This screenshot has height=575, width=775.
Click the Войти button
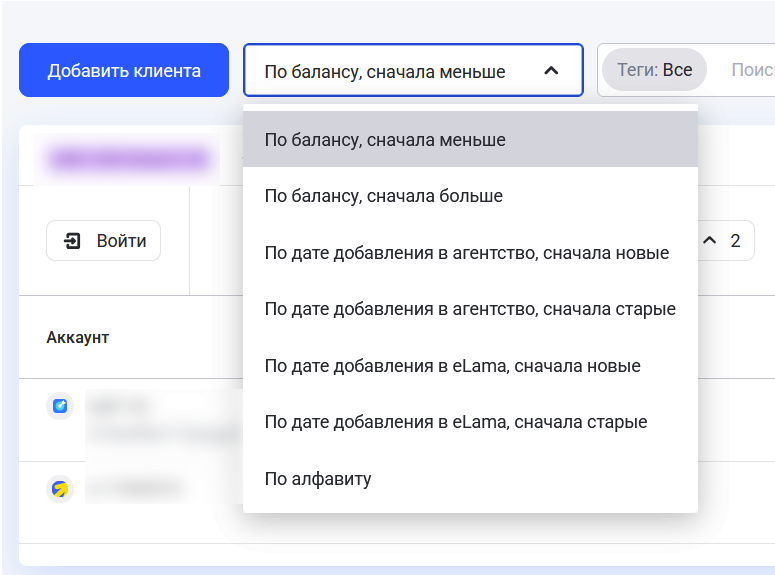(x=103, y=241)
